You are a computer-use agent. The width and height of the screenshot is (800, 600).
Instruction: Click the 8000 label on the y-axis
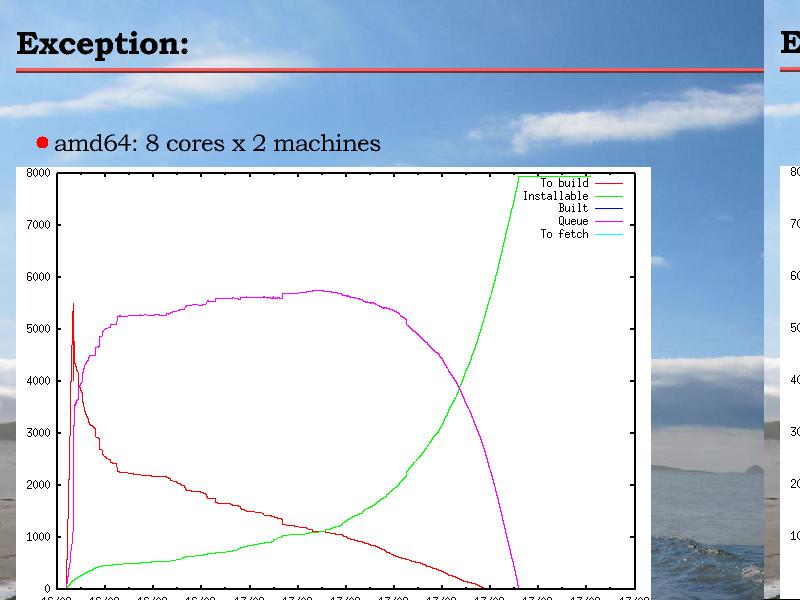click(38, 173)
